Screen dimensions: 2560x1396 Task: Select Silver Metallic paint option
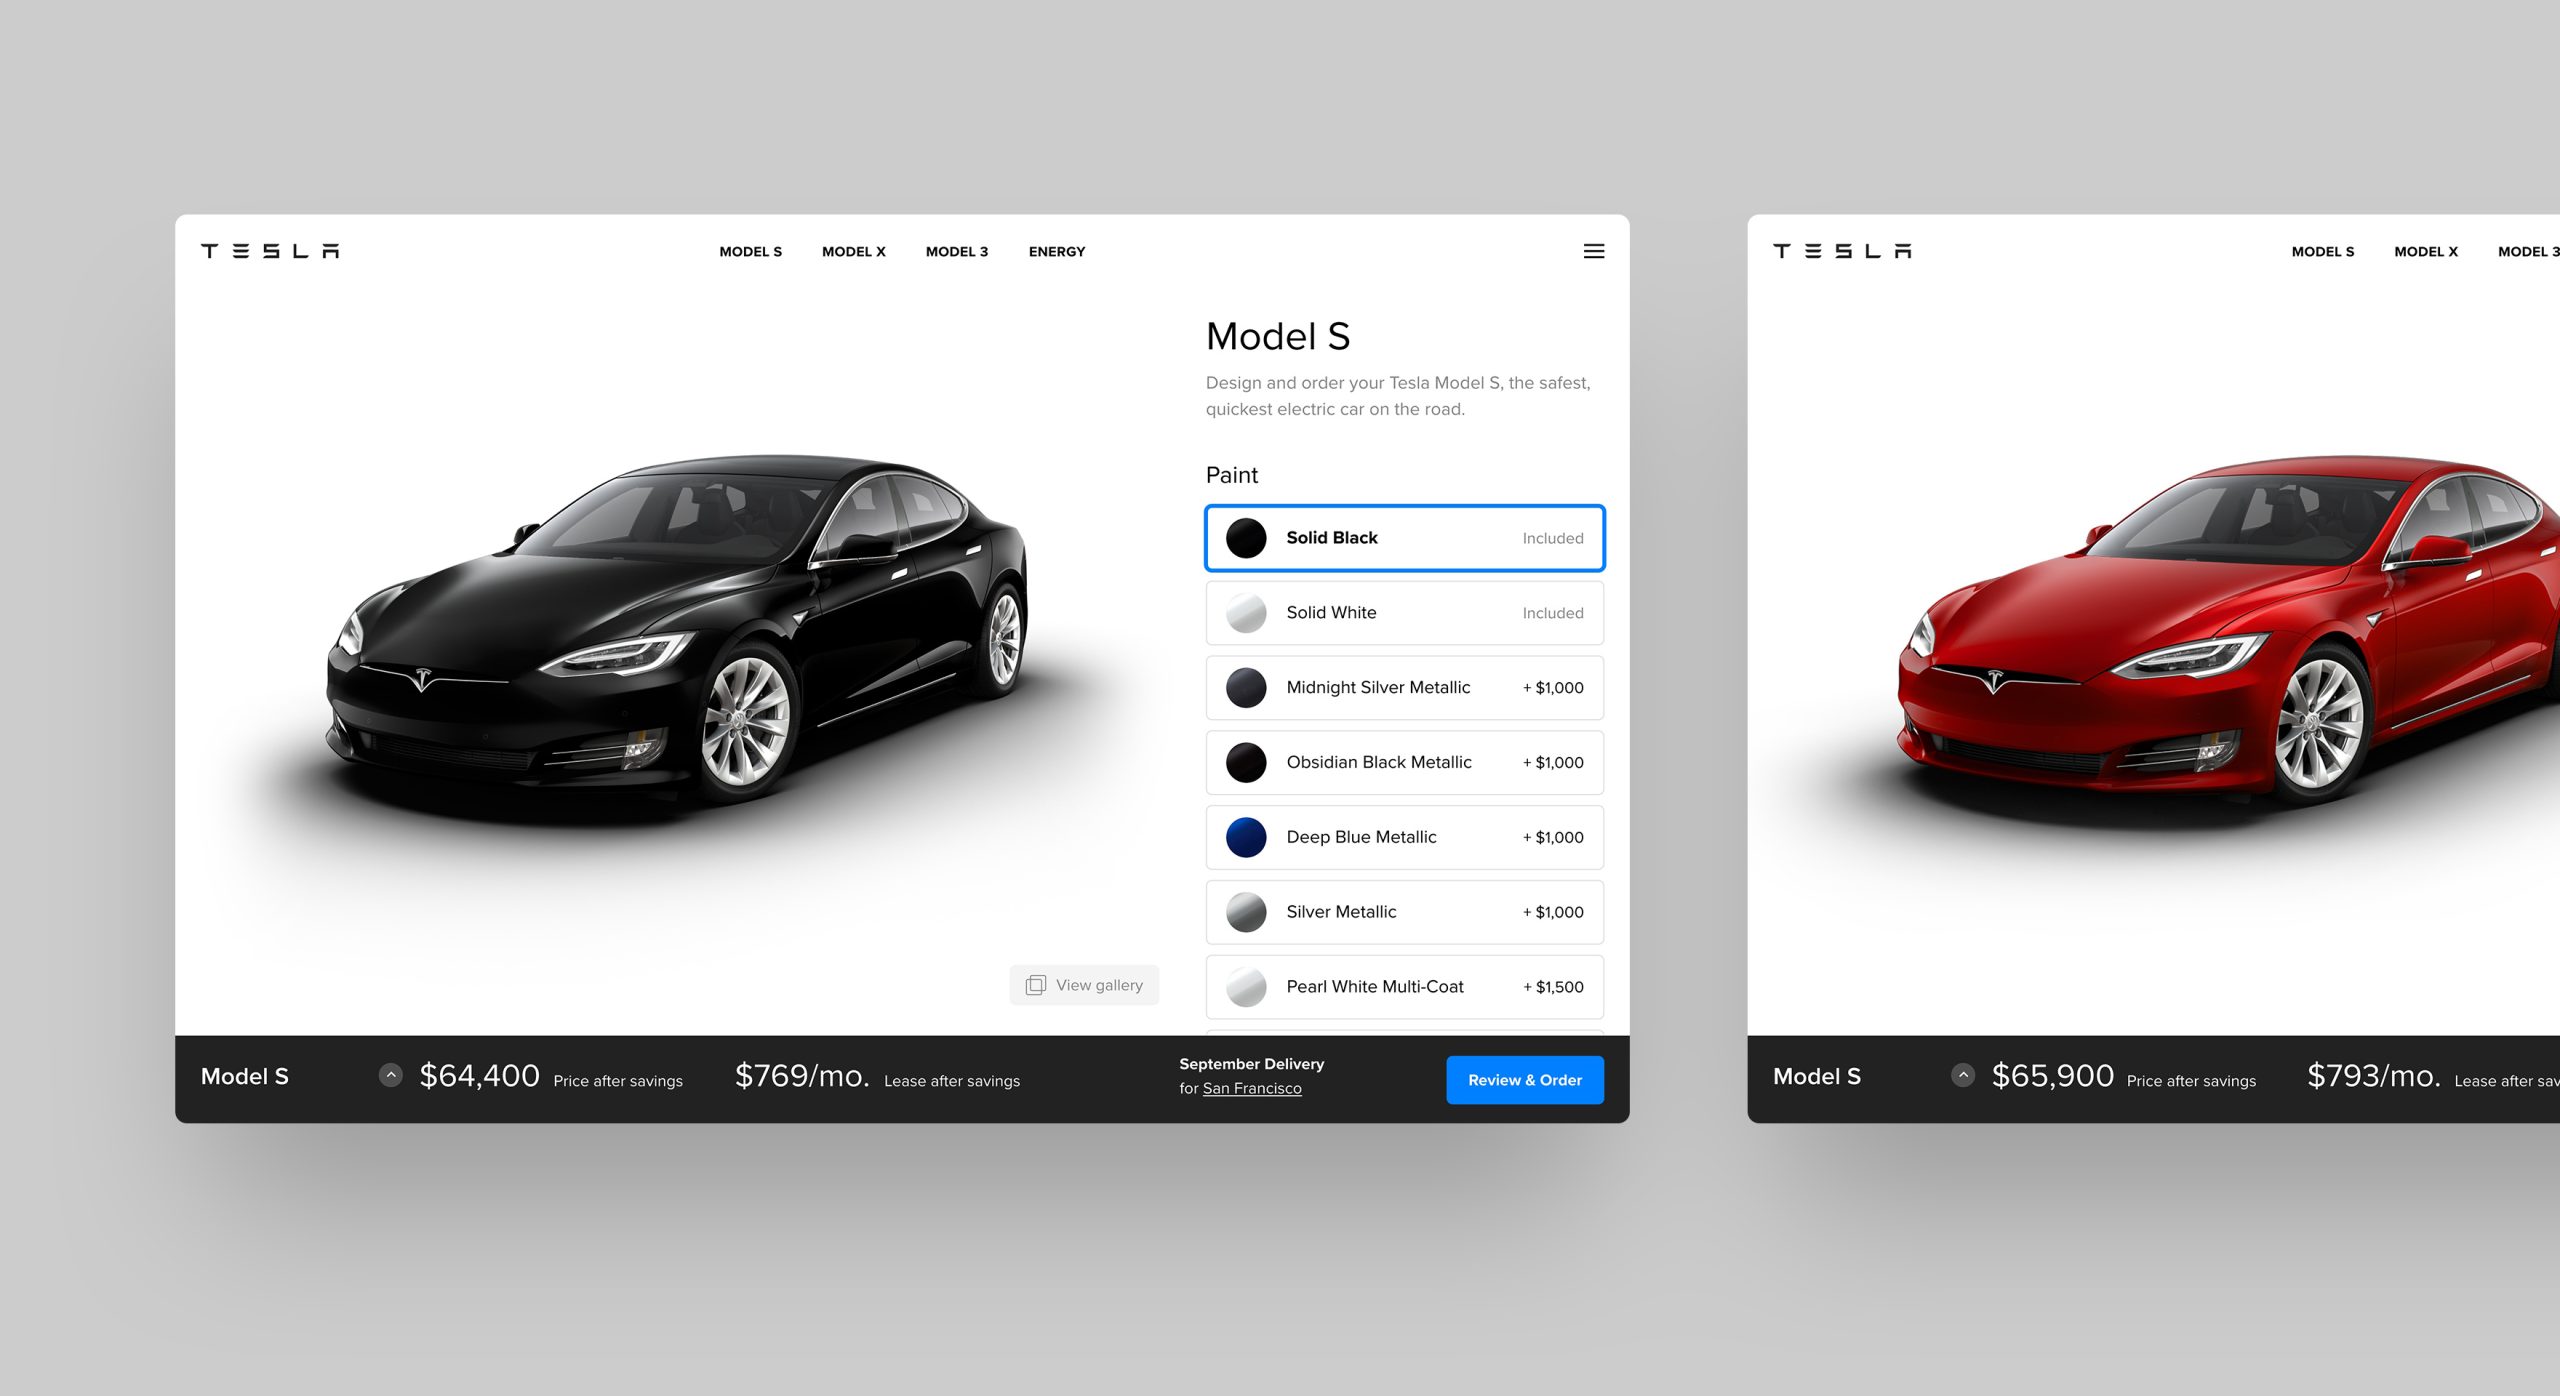tap(1406, 911)
